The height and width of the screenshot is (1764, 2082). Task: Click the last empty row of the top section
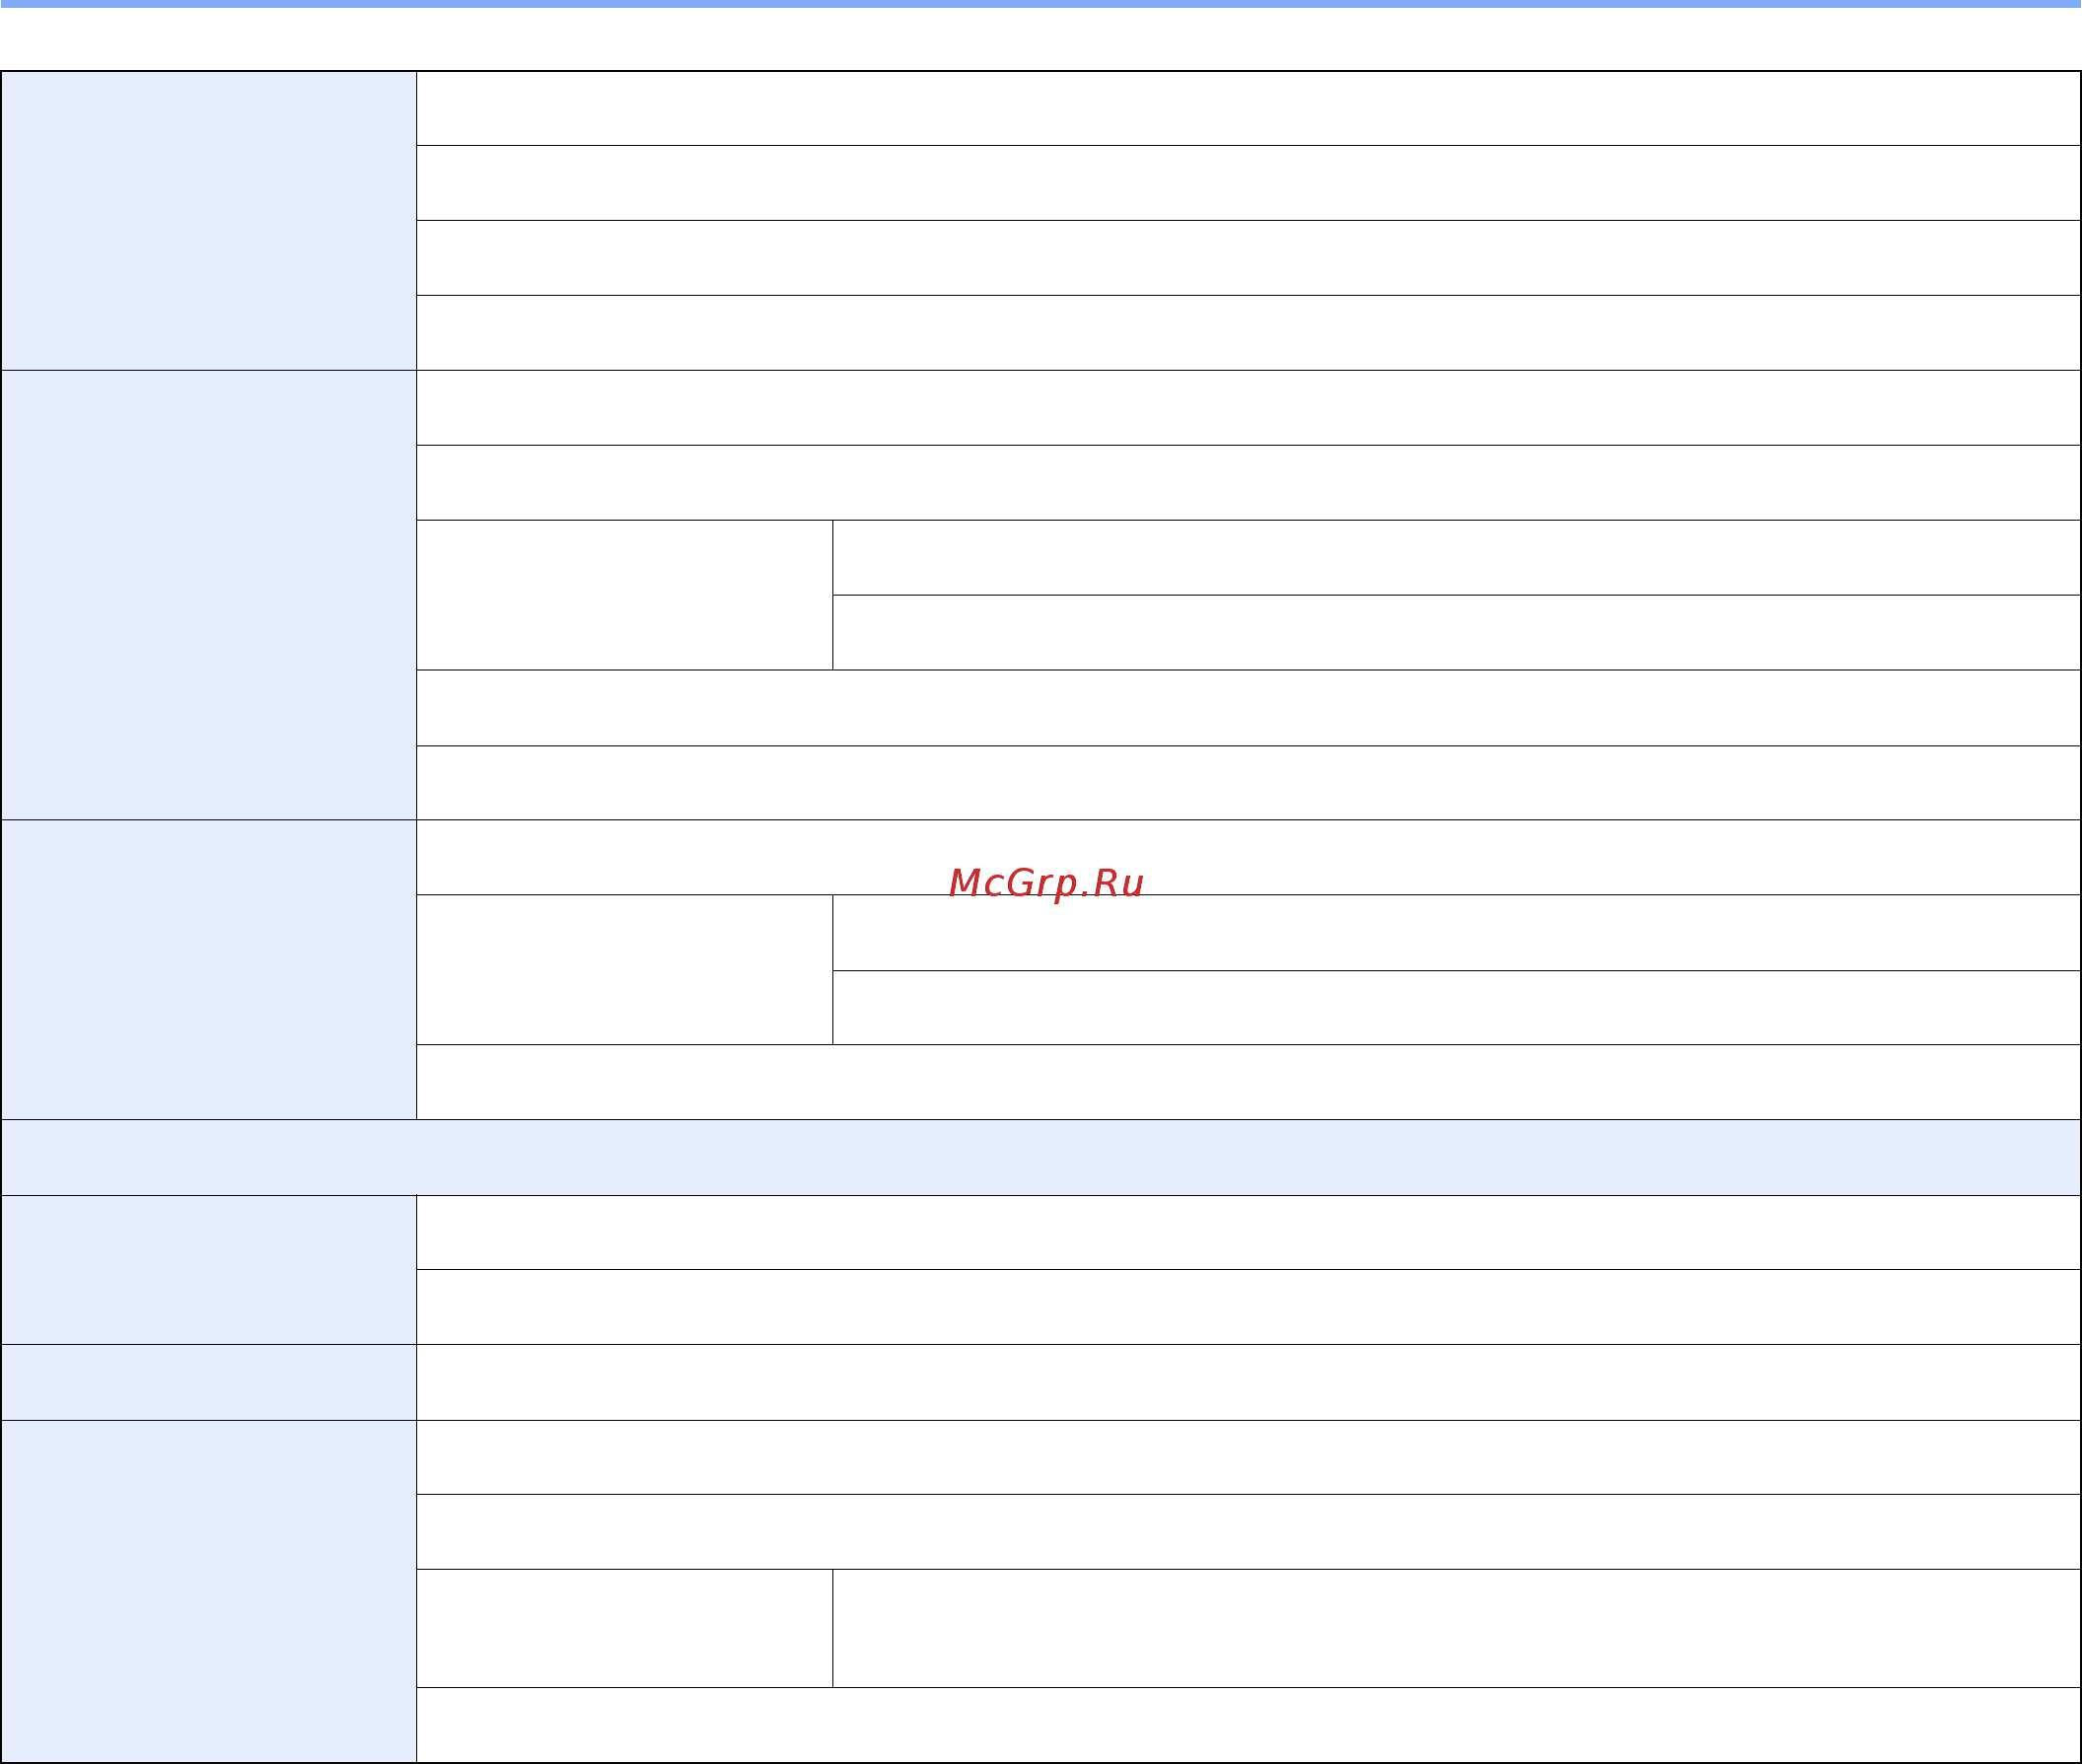pos(1248,333)
